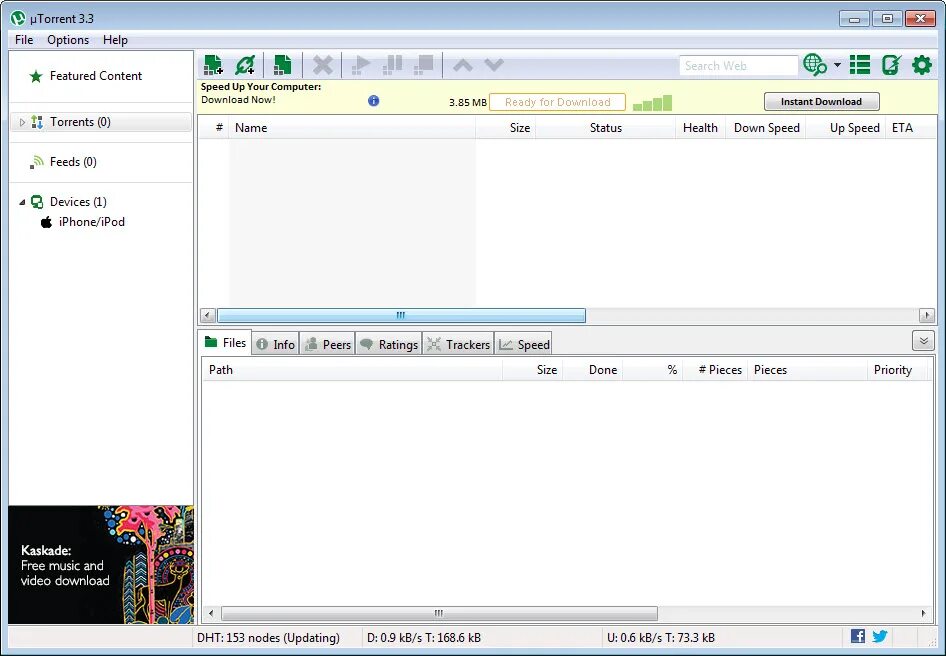Click the Featured Content star icon
946x656 pixels.
pyautogui.click(x=36, y=76)
